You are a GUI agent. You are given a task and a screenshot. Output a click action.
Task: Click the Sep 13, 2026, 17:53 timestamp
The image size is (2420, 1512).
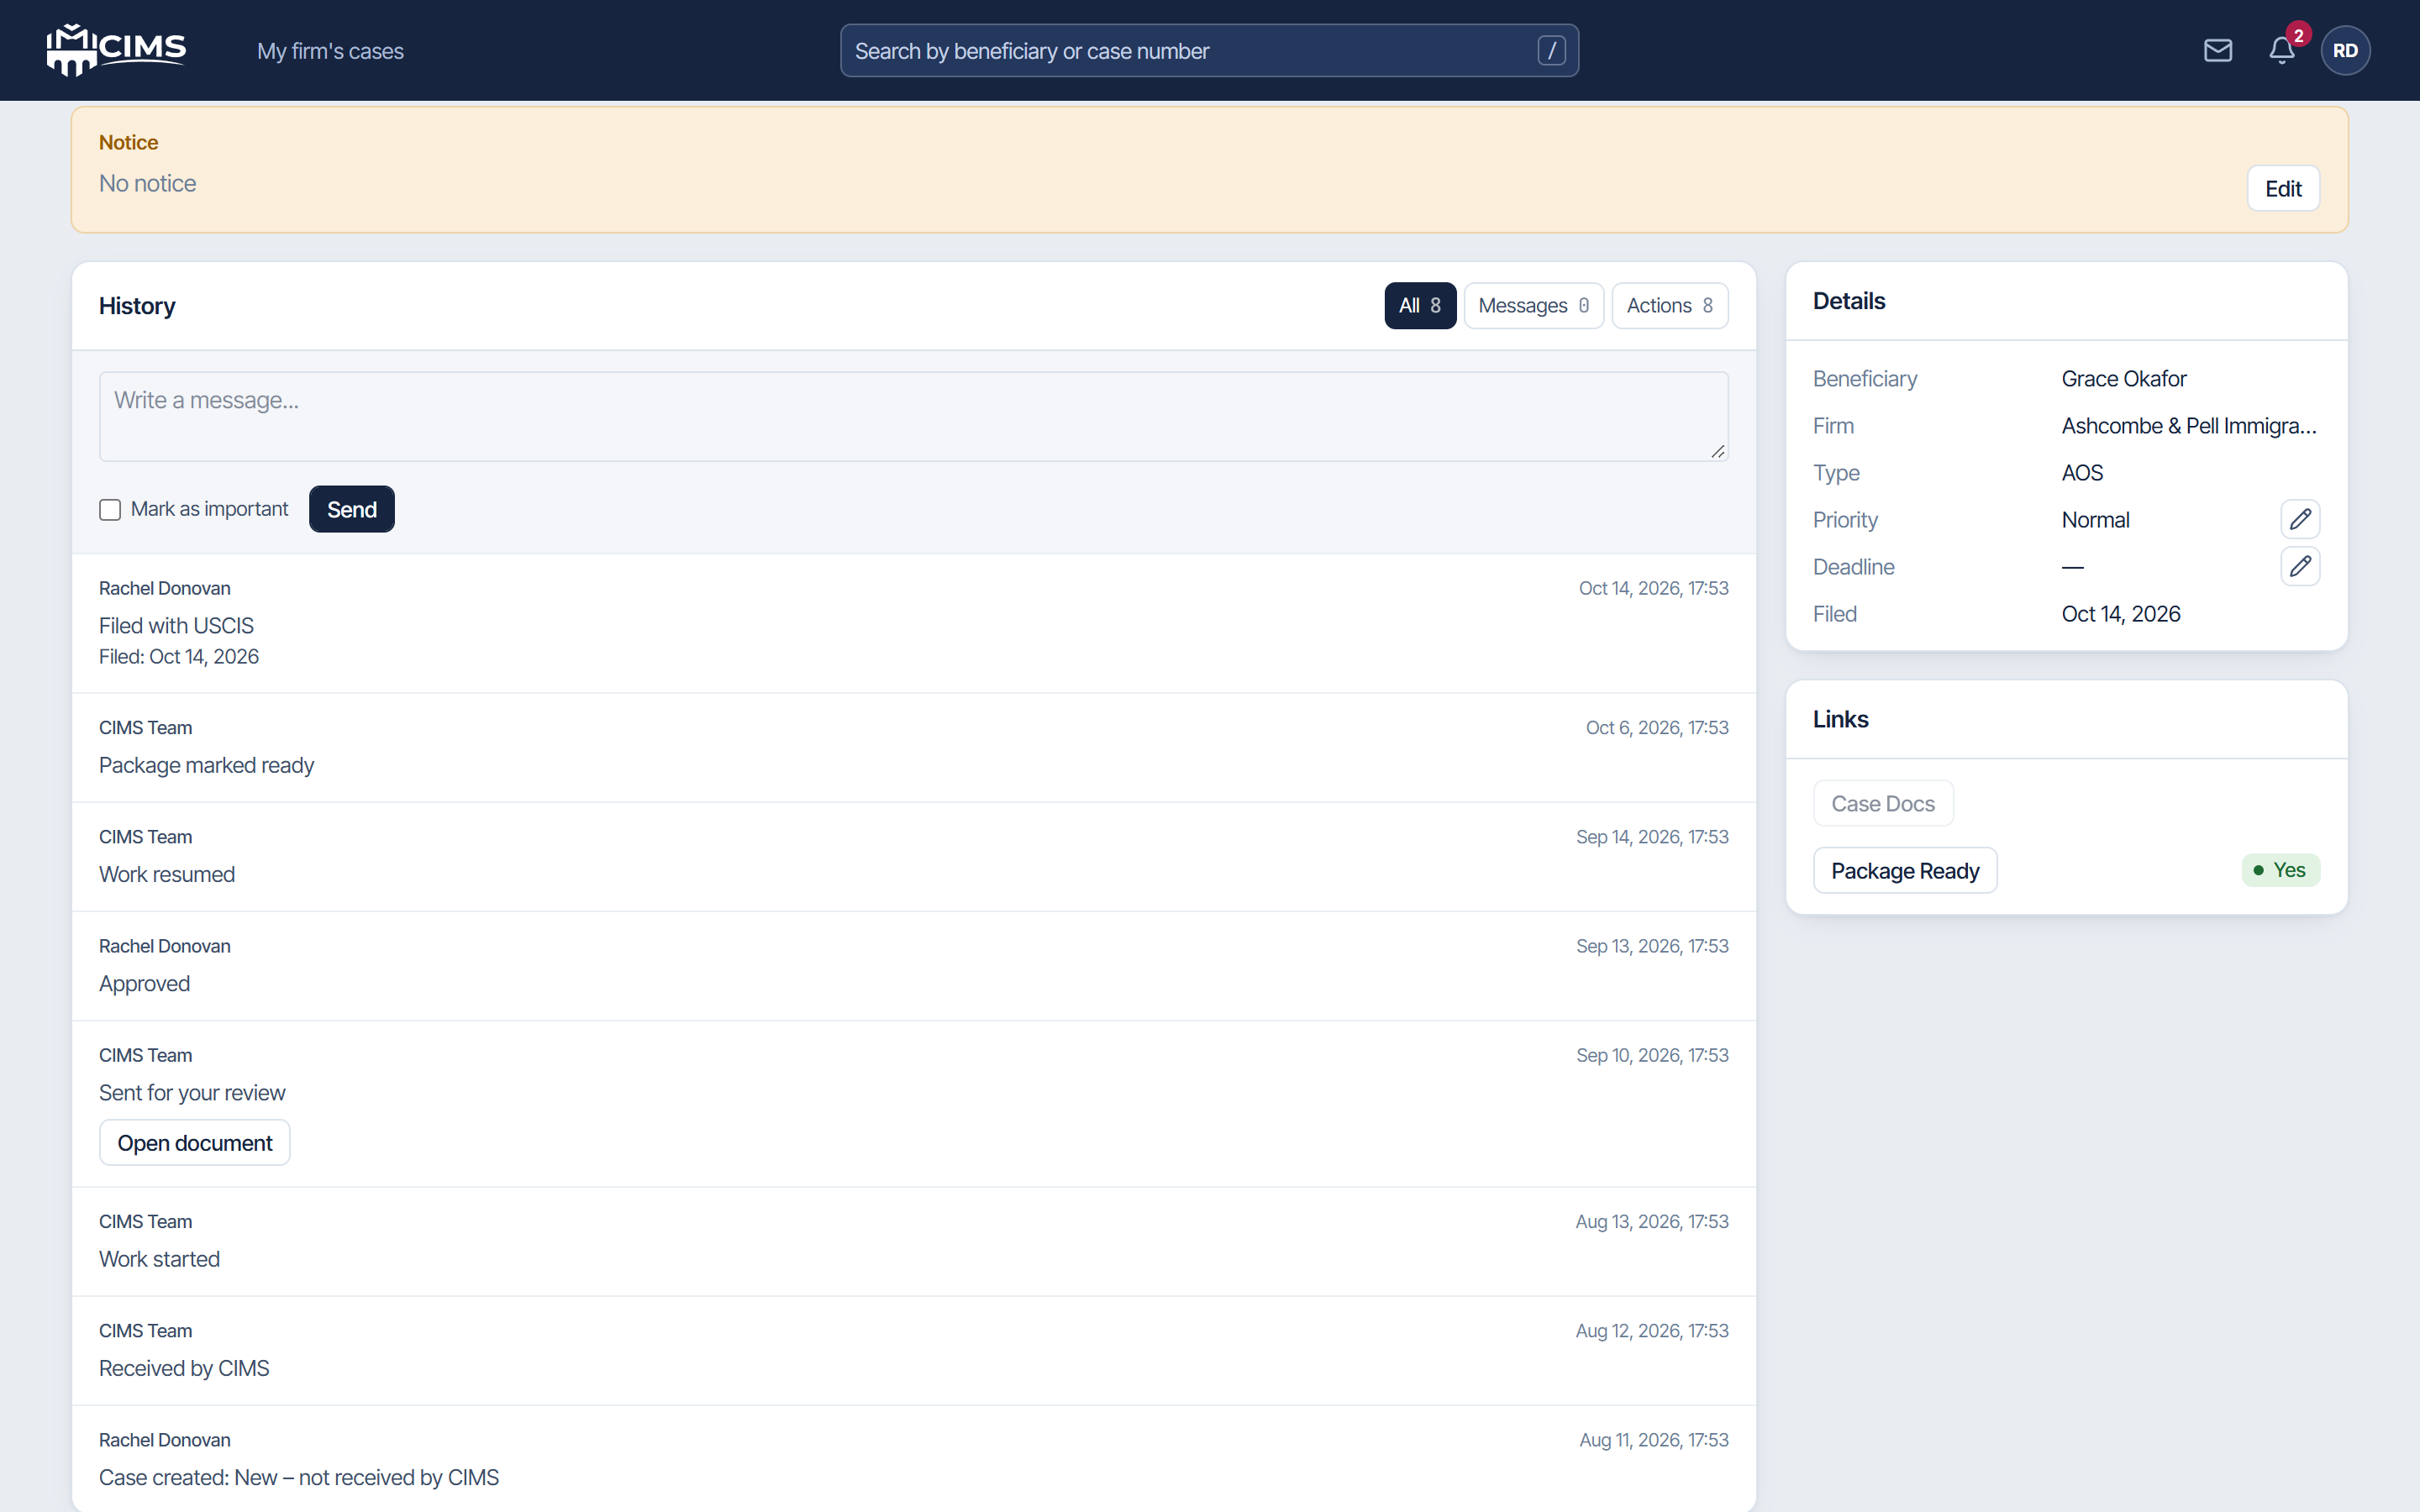[1652, 946]
